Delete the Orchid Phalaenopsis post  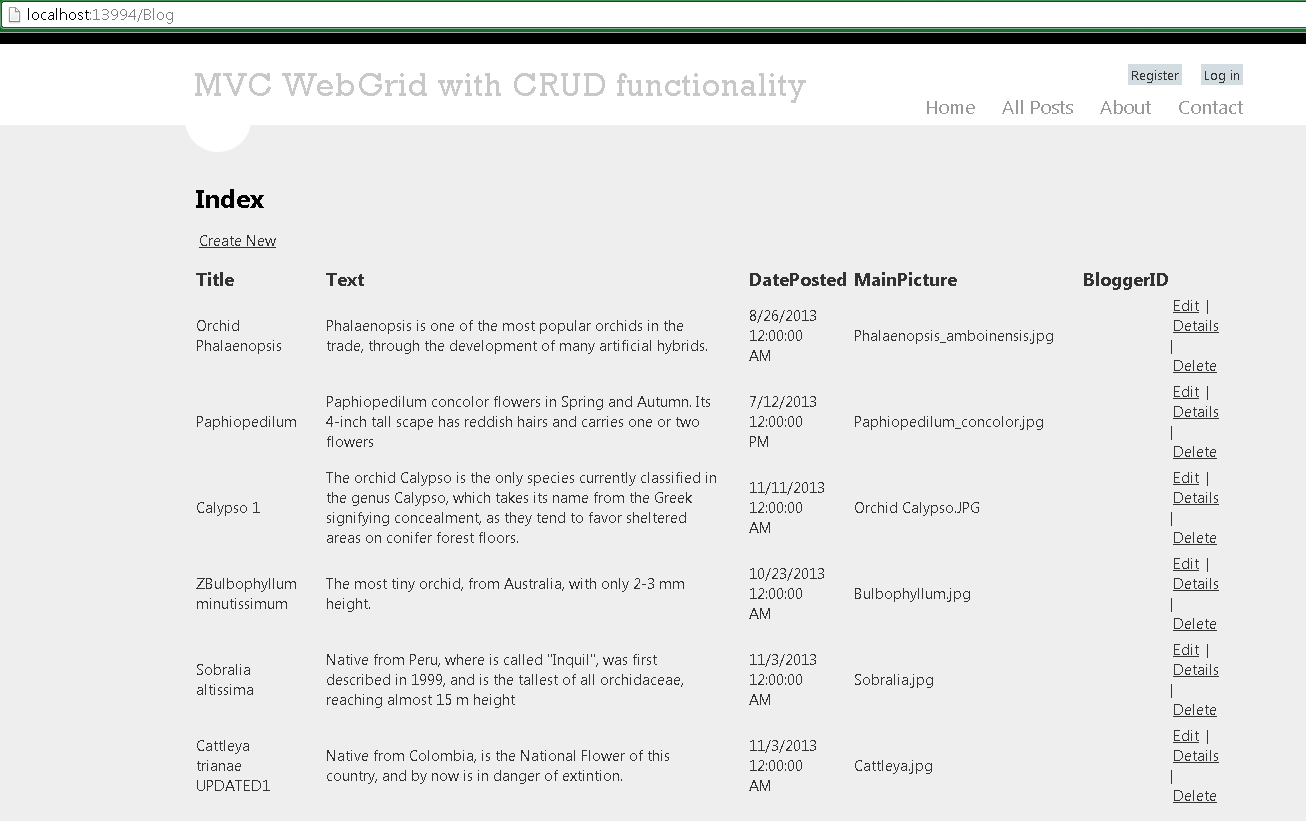pos(1195,366)
